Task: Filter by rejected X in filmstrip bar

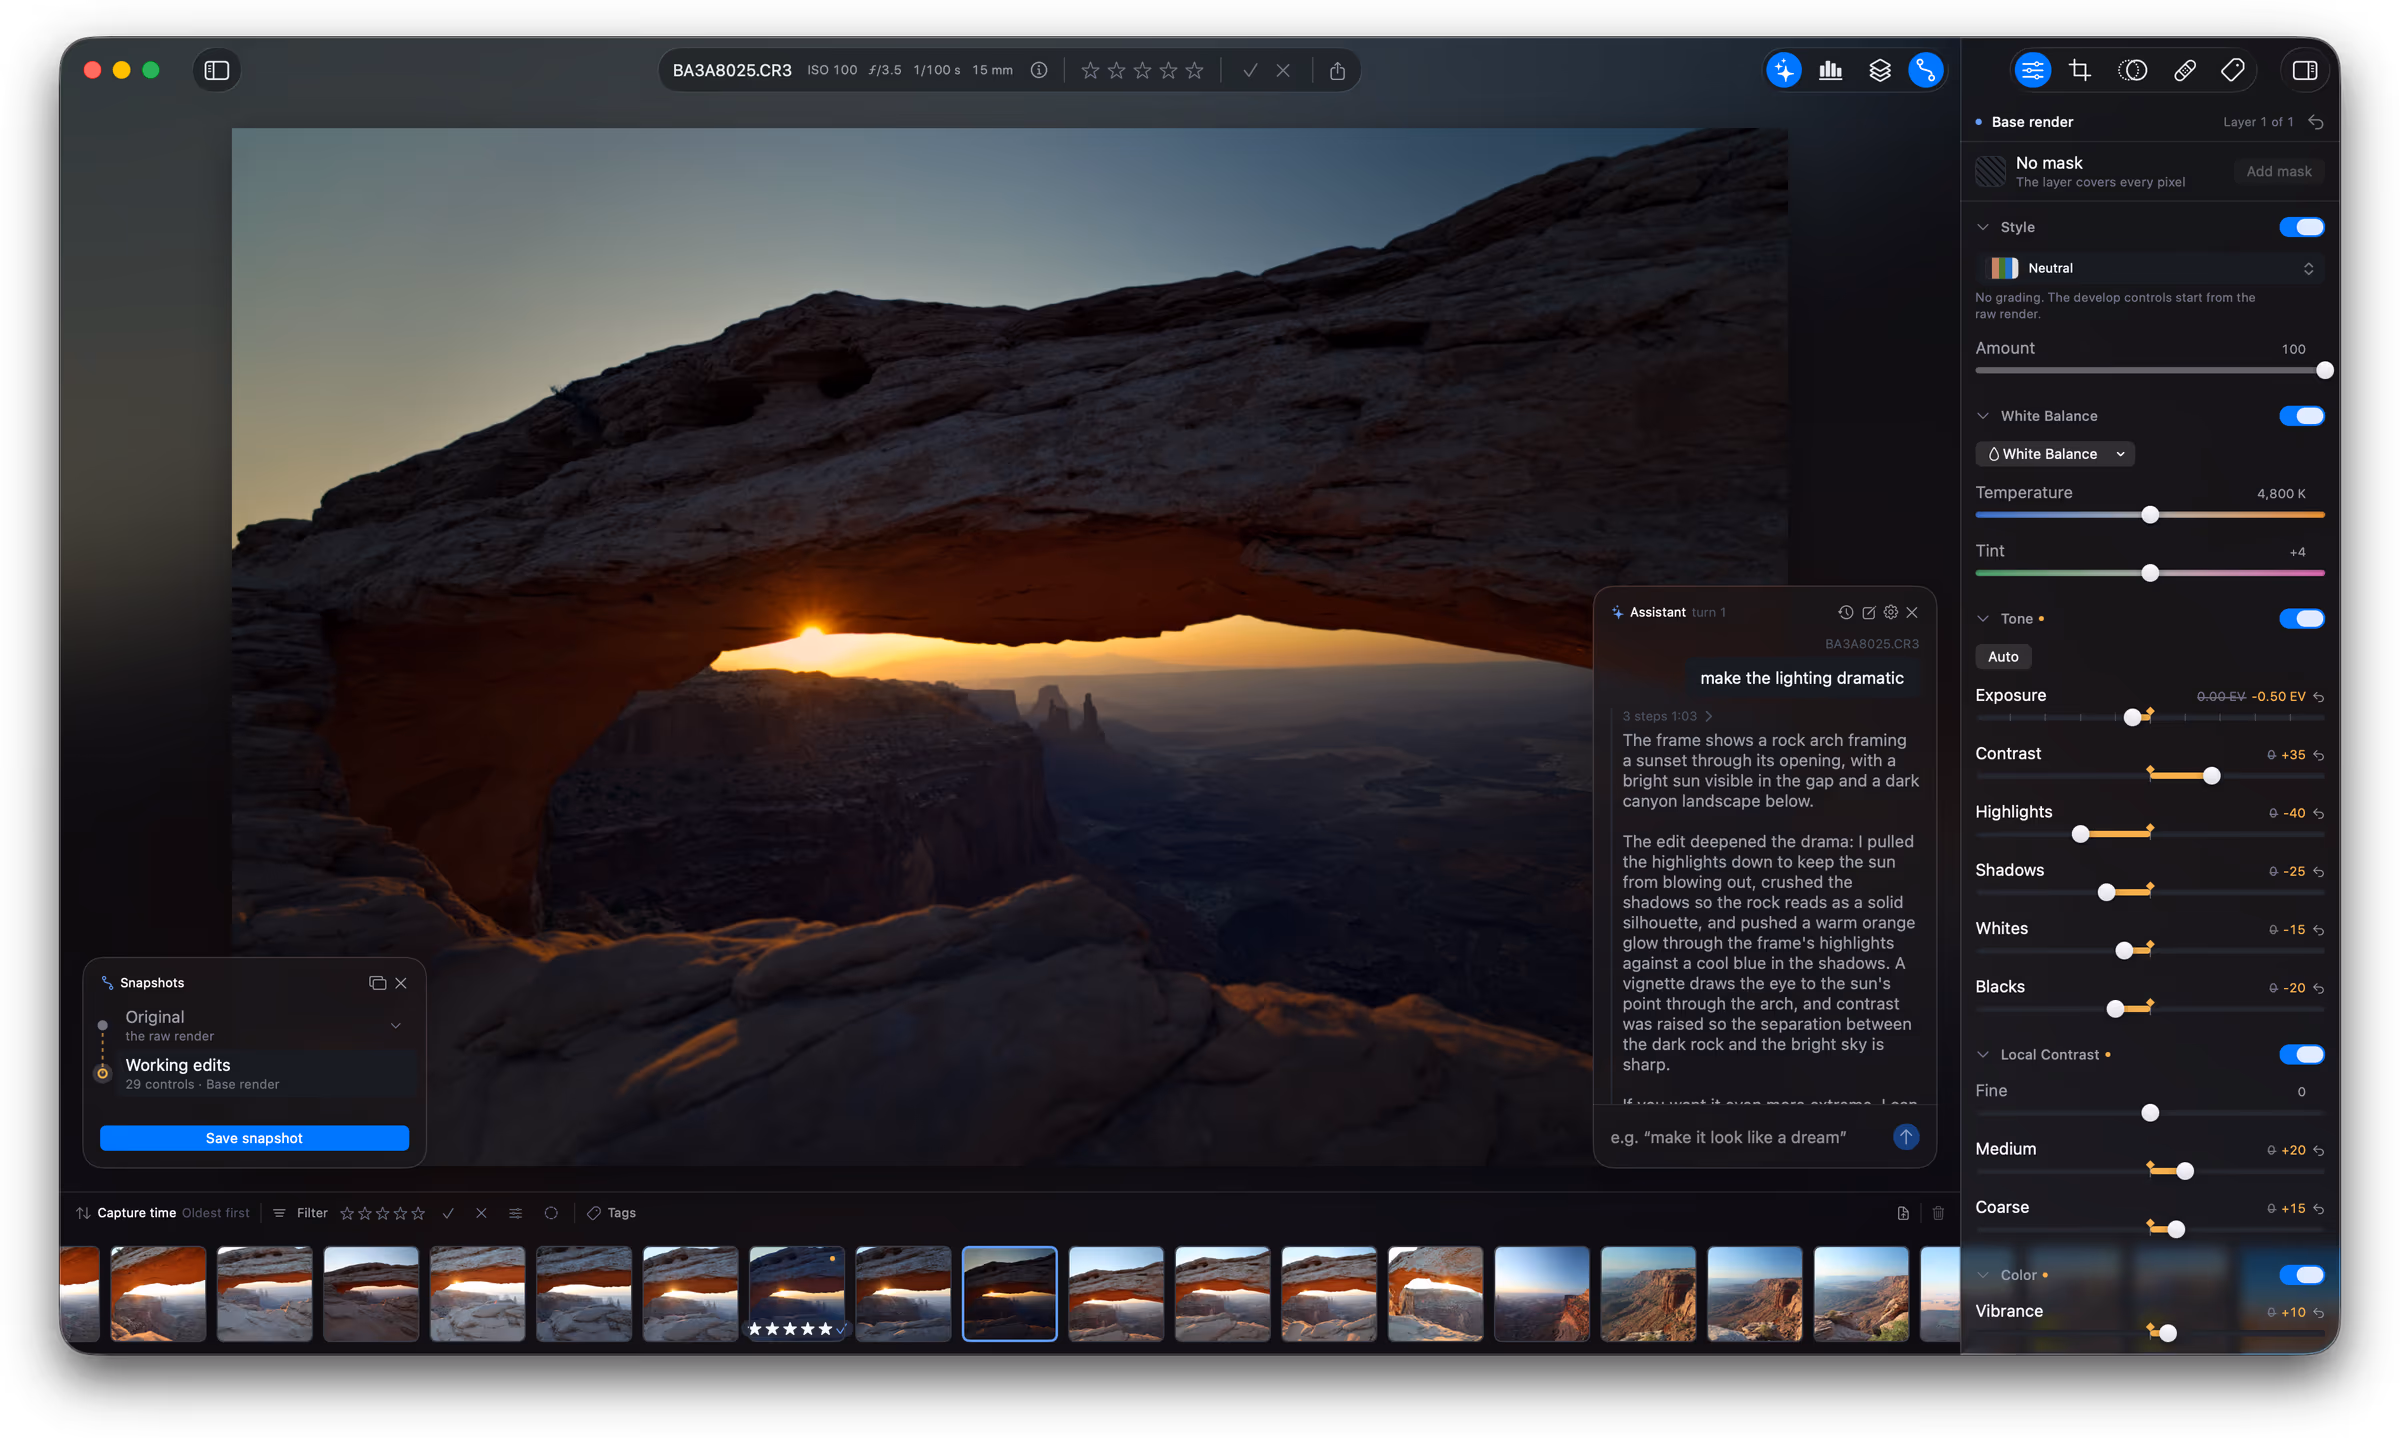Action: click(481, 1213)
